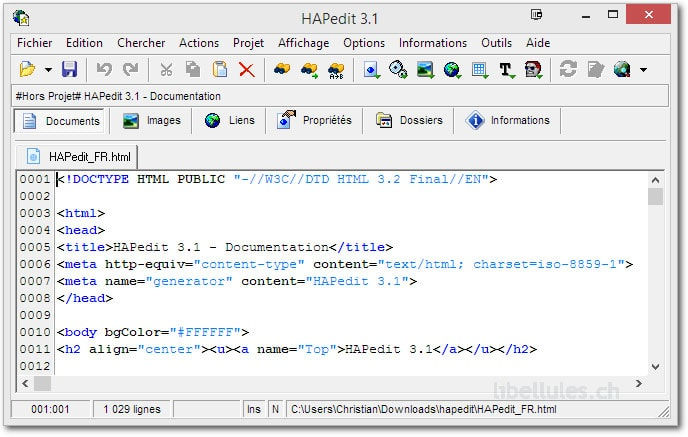Click the N status bar indicator

coord(275,409)
